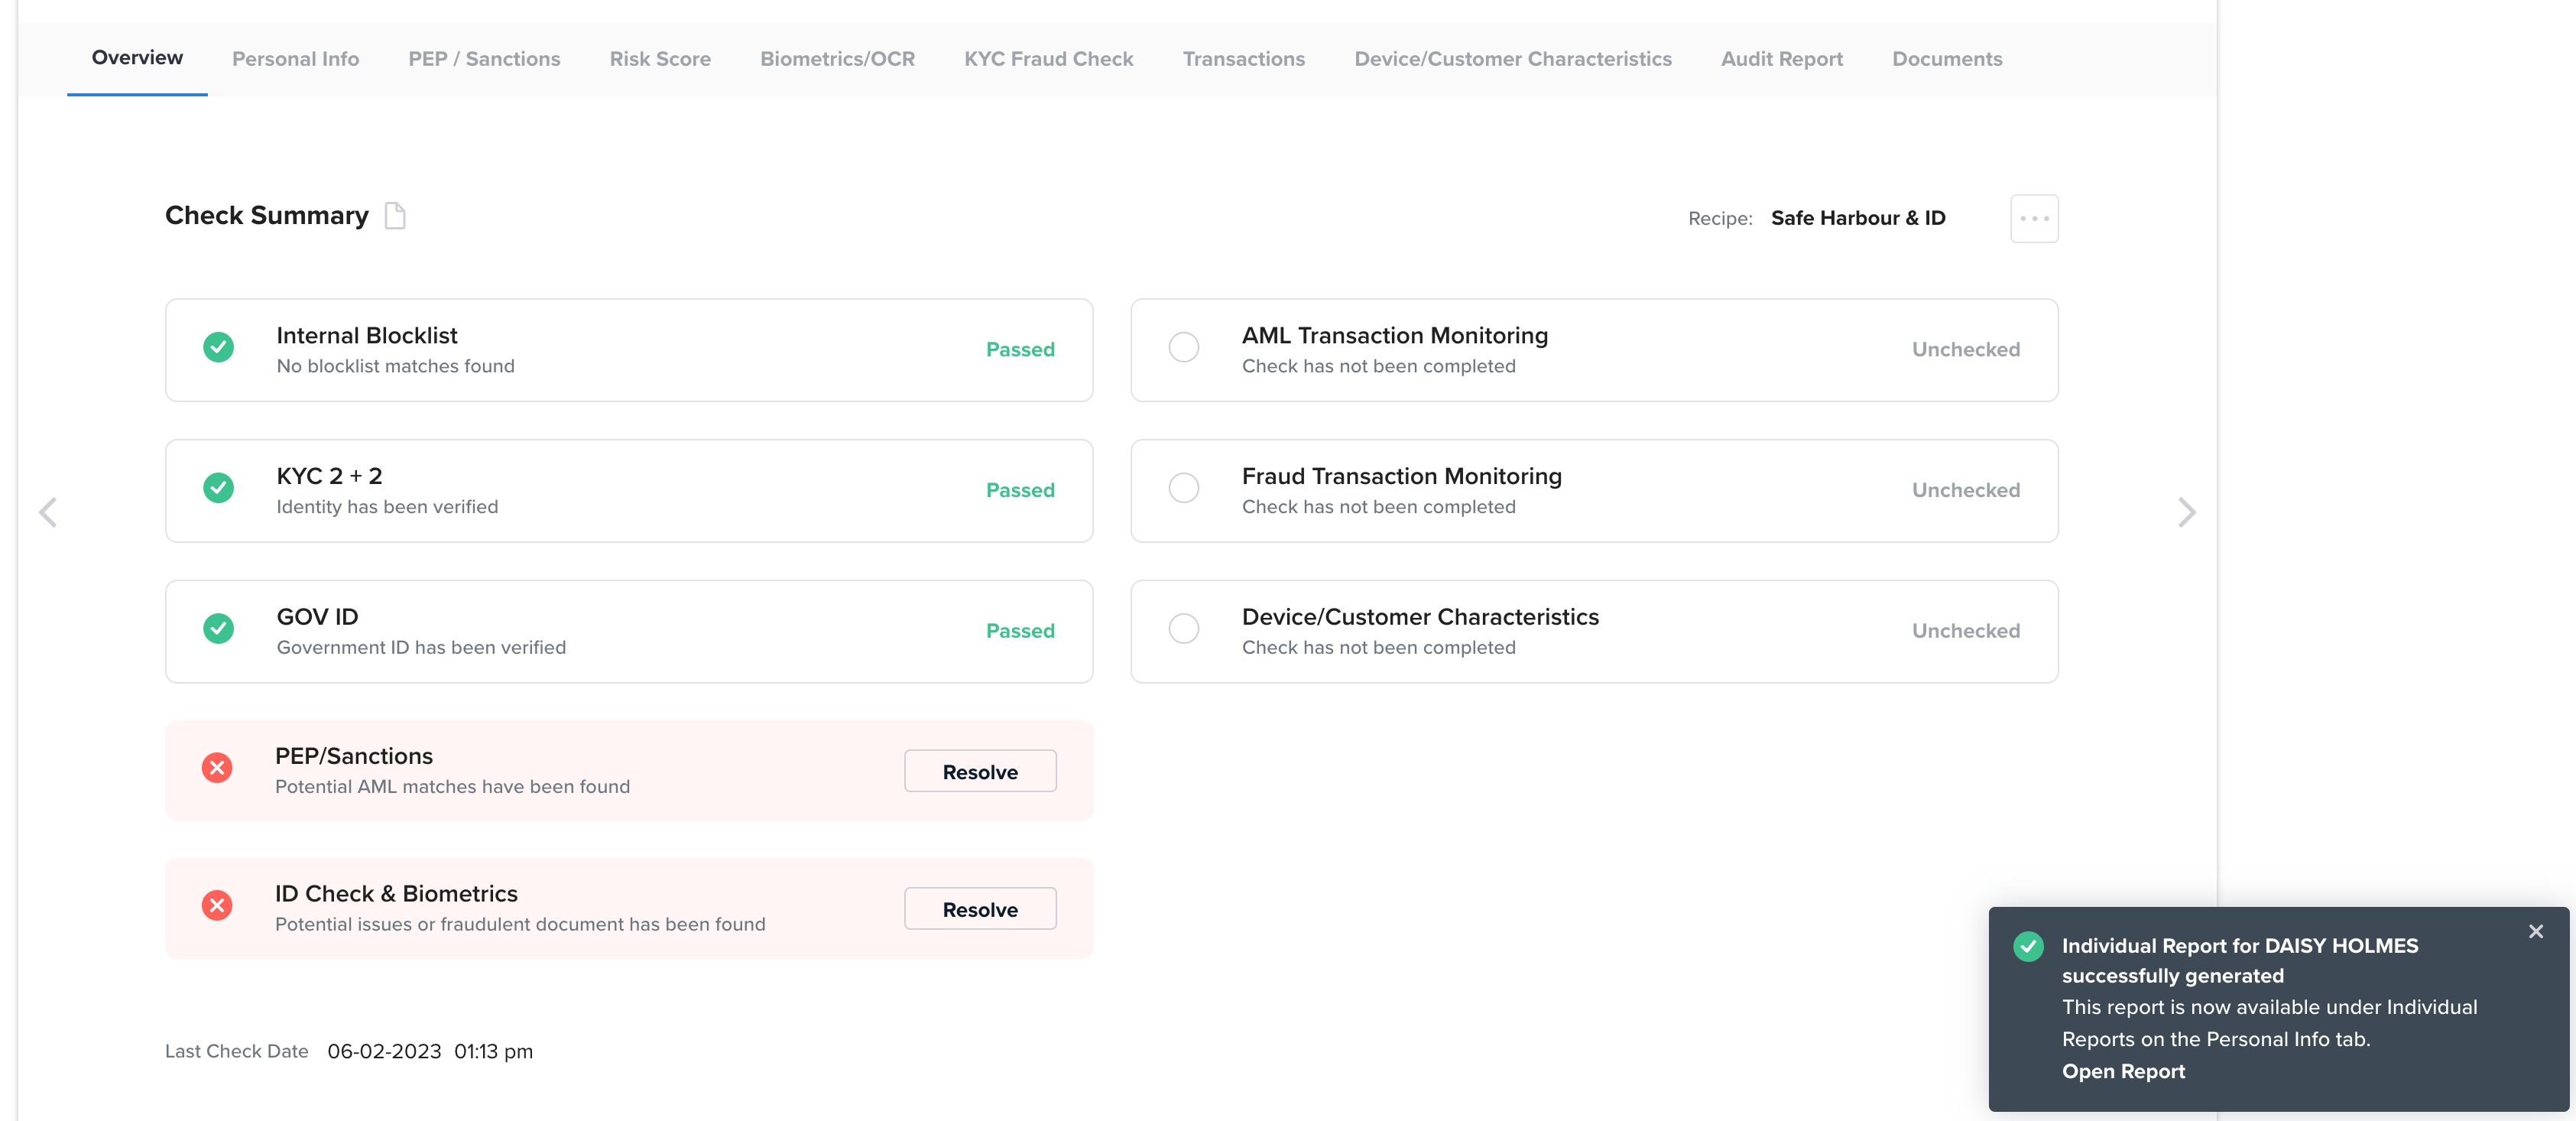2576x1121 pixels.
Task: Dismiss the Individual Report notification toast
Action: pyautogui.click(x=2535, y=932)
